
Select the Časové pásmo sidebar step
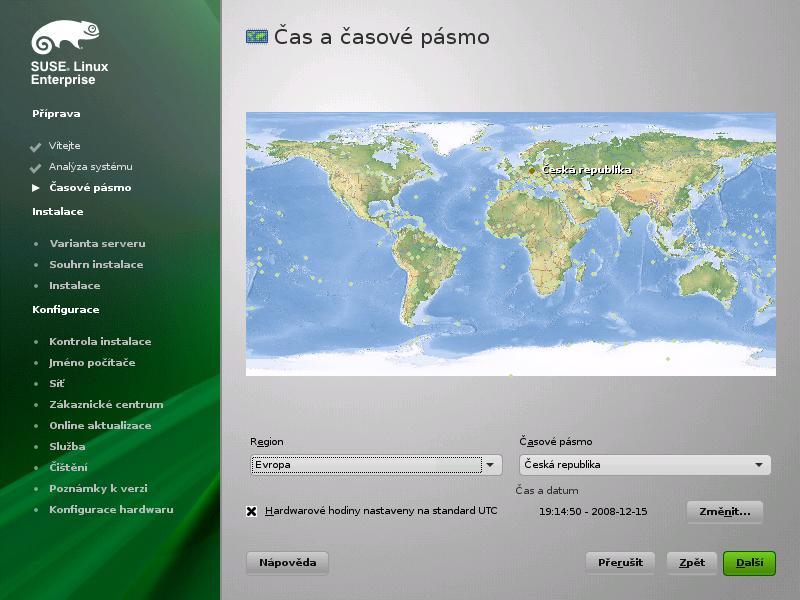[x=90, y=188]
